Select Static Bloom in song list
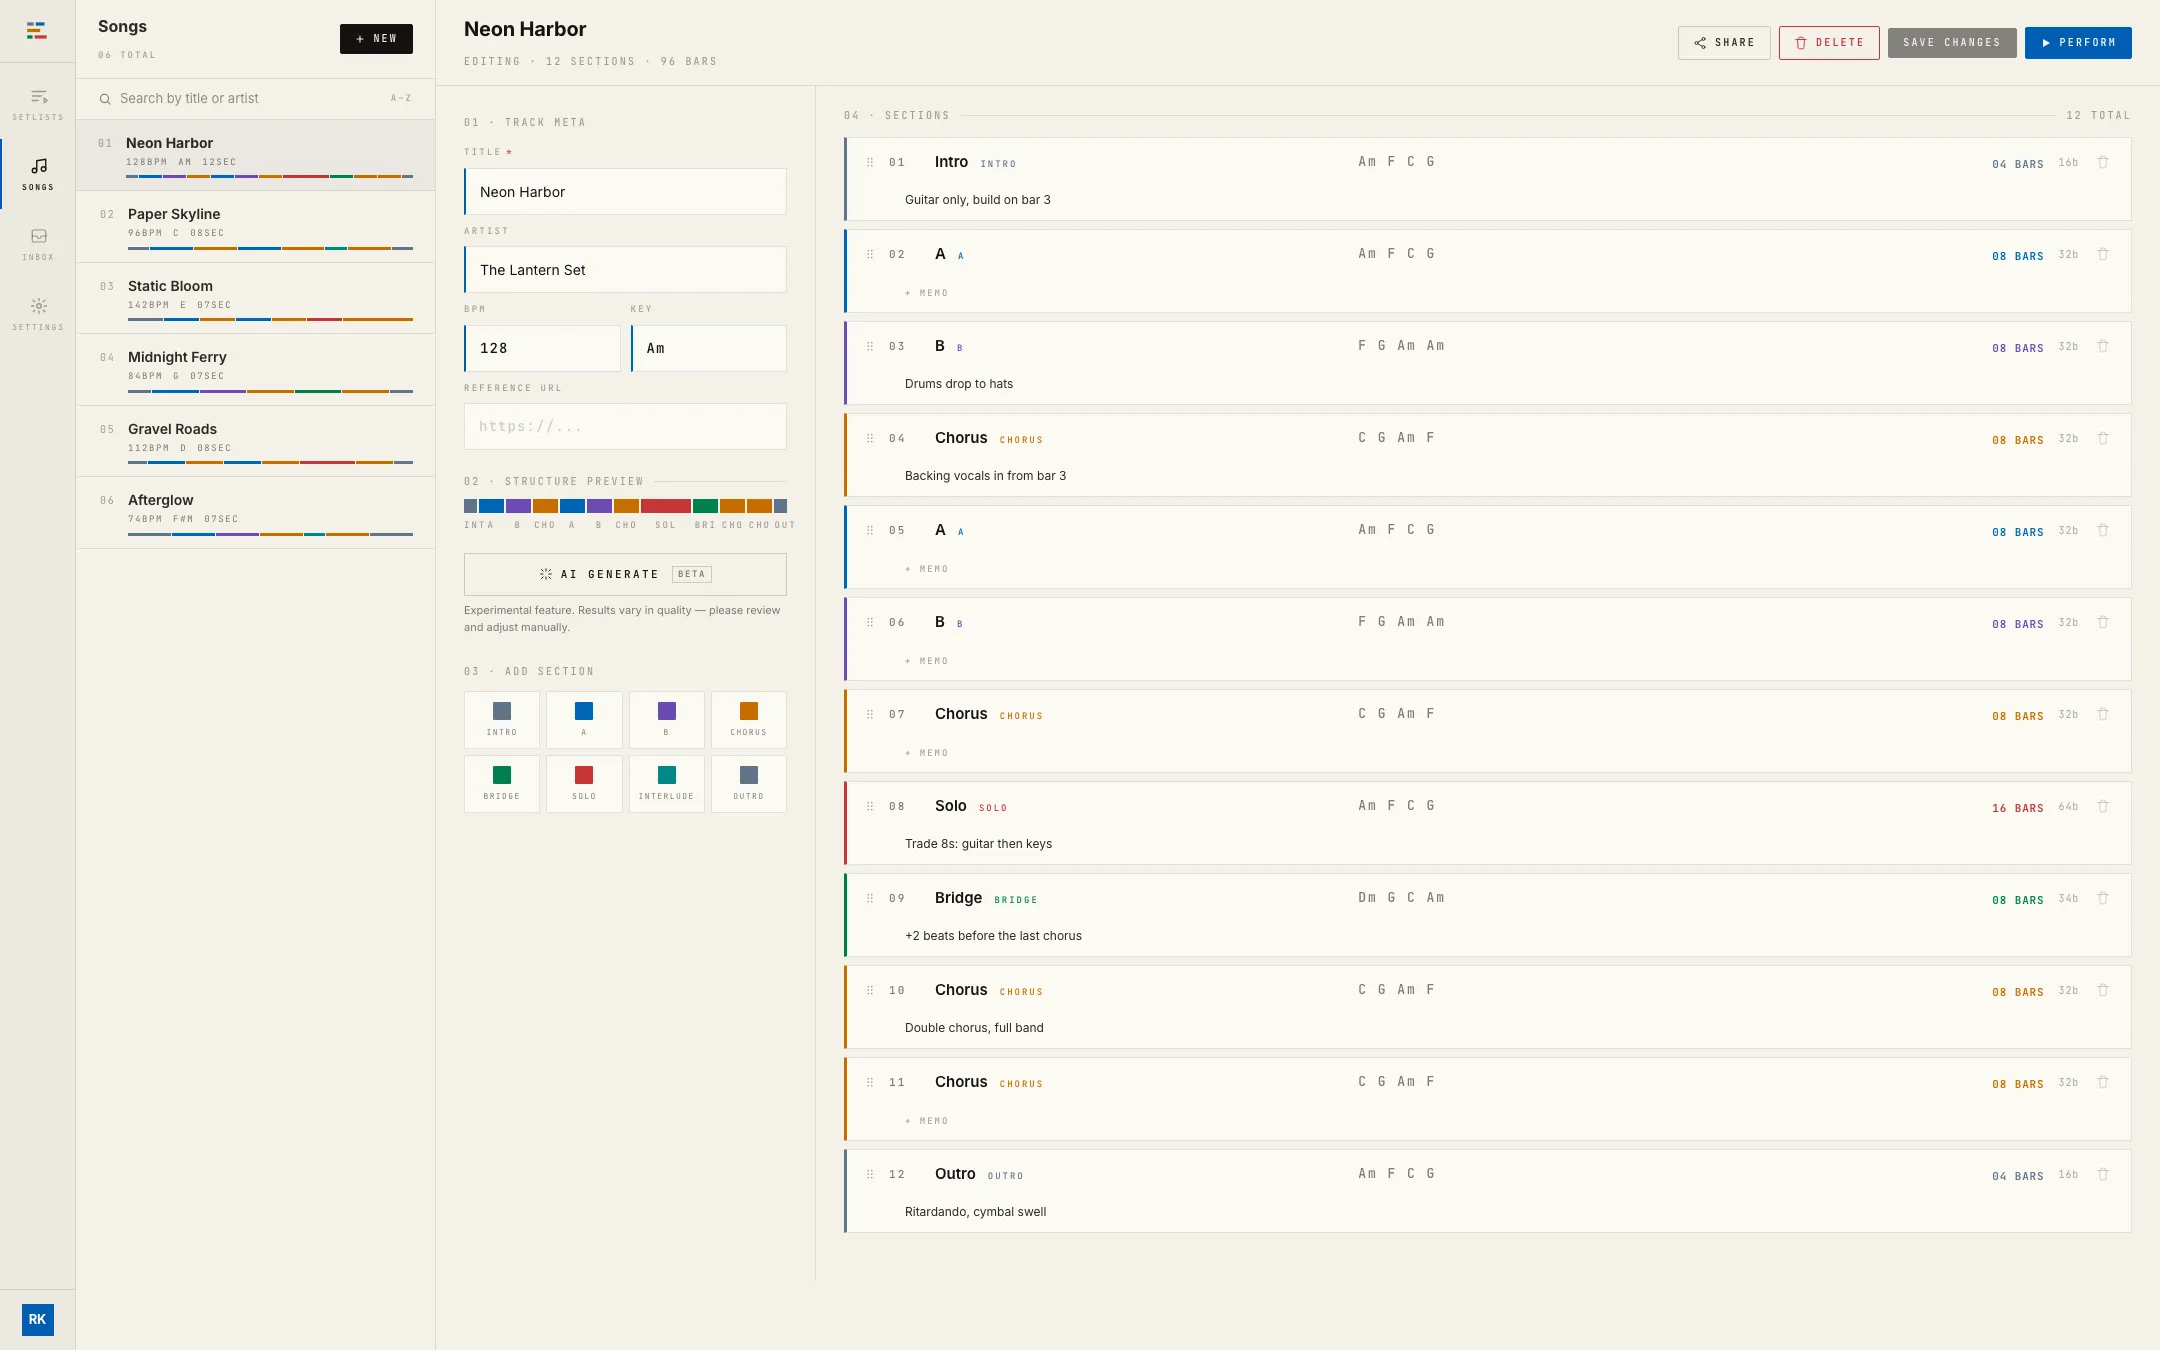This screenshot has width=2160, height=1350. tap(256, 298)
